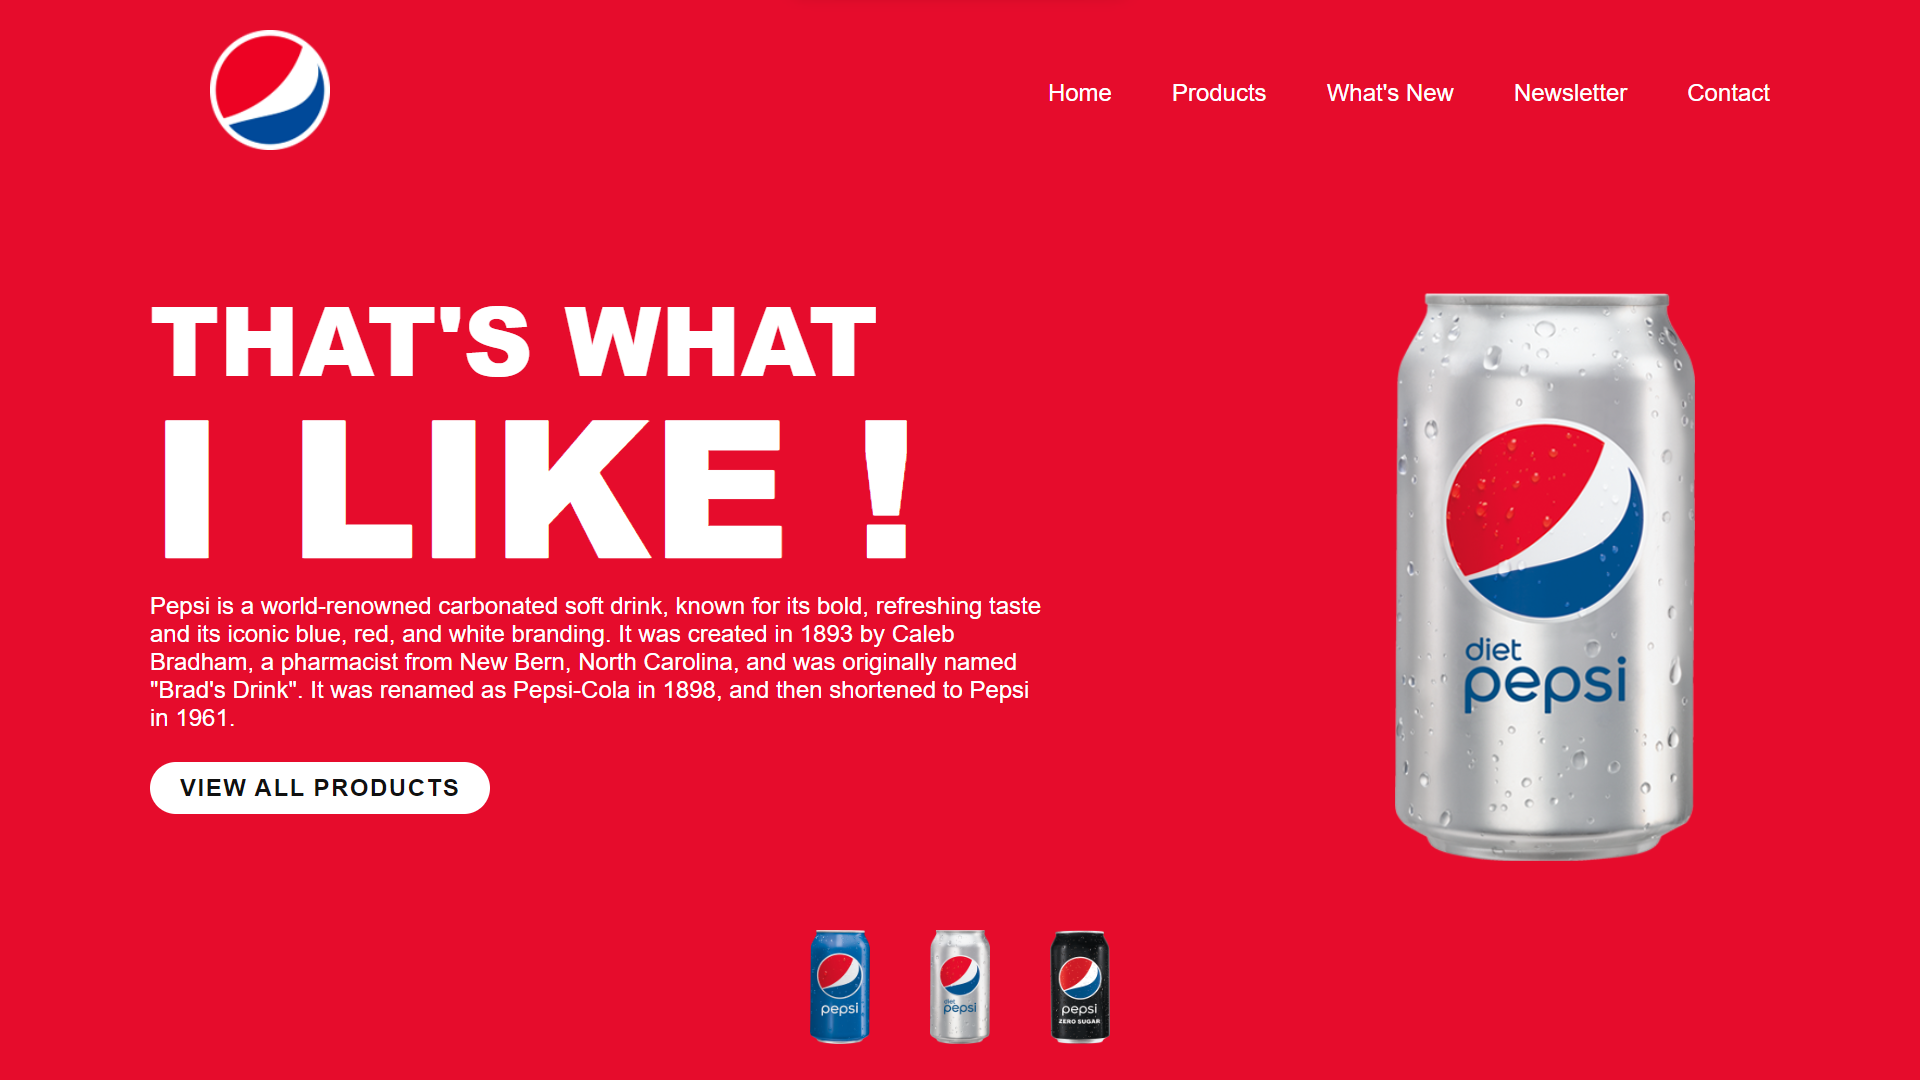The height and width of the screenshot is (1080, 1920).
Task: Click the VIEW ALL PRODUCTS button
Action: (x=320, y=788)
